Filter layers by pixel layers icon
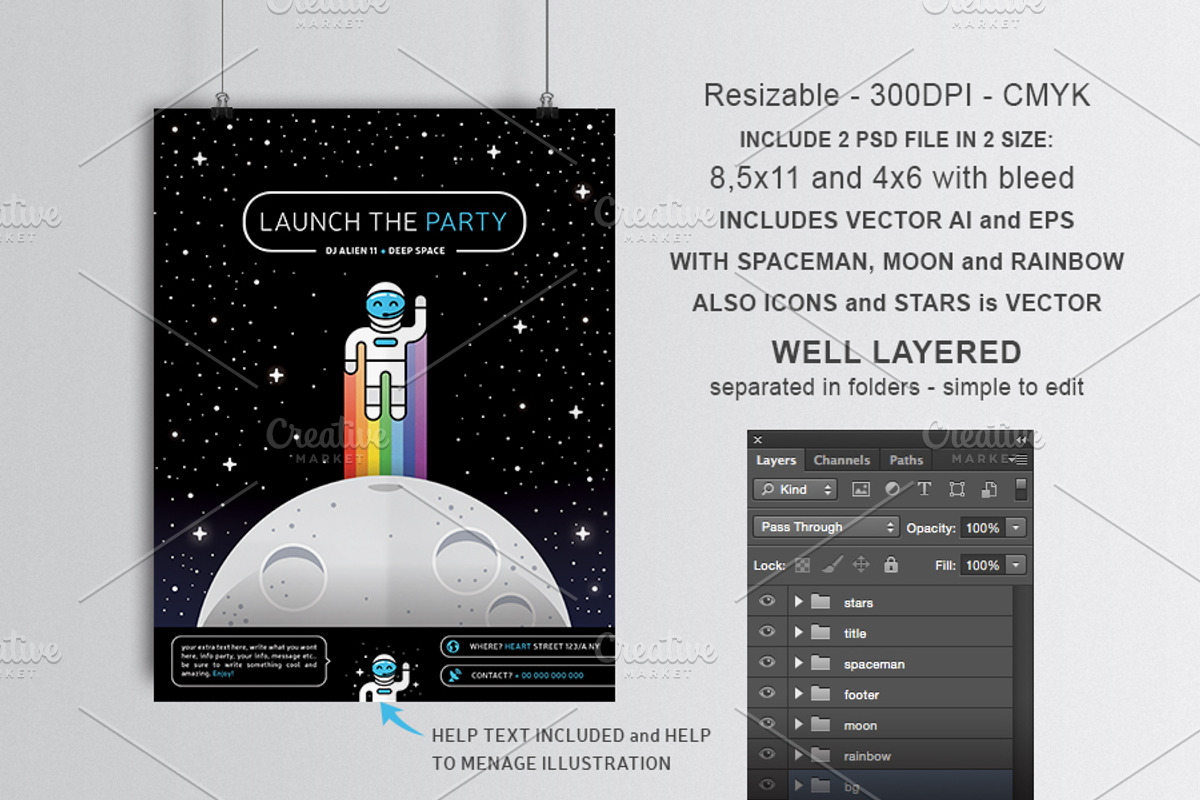1200x800 pixels. [860, 489]
